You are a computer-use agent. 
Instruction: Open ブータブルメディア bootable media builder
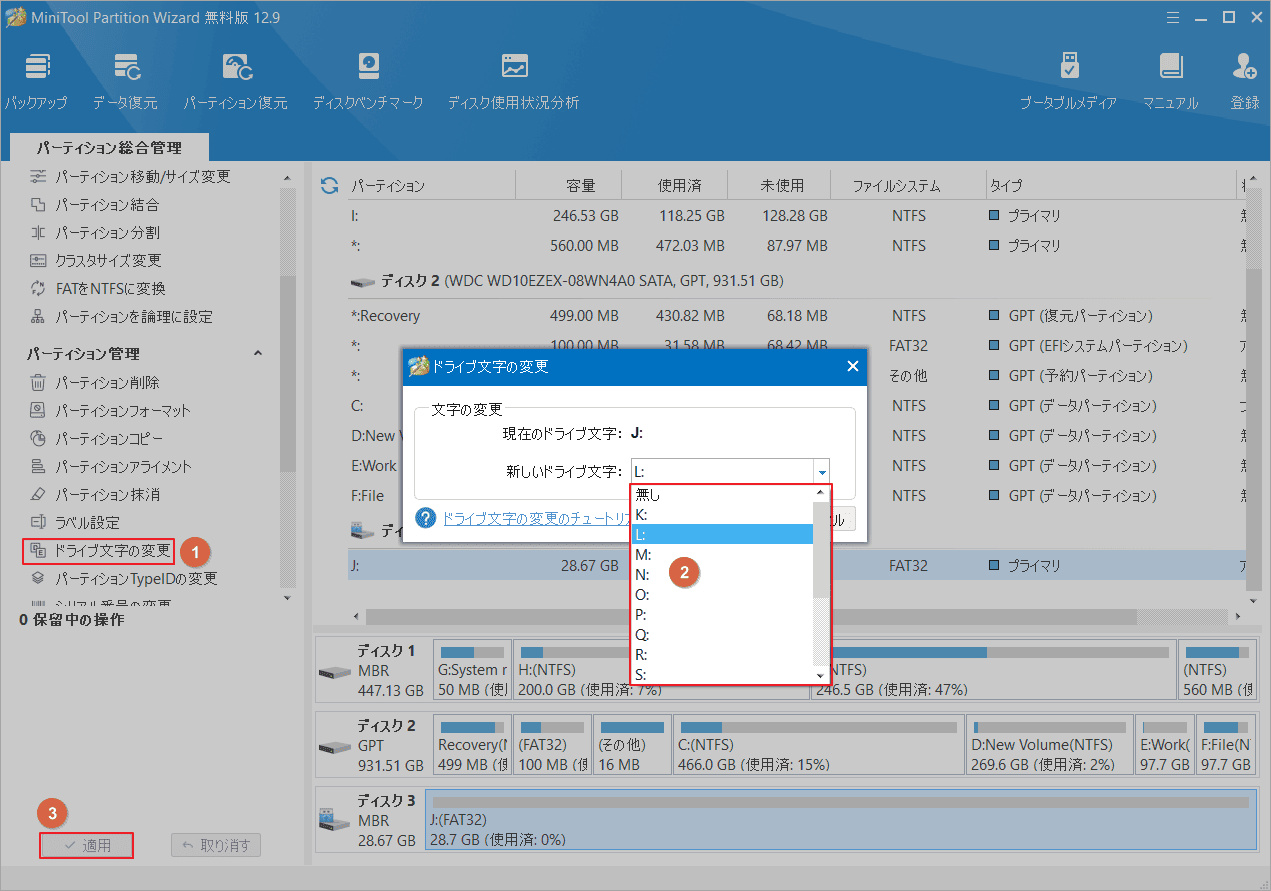click(x=1068, y=81)
